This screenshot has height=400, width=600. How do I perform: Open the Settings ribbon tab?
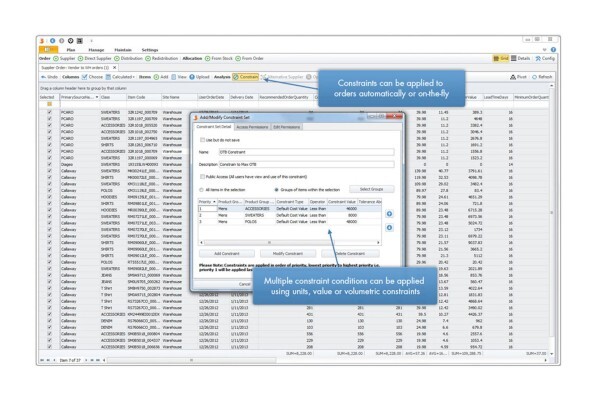[150, 50]
